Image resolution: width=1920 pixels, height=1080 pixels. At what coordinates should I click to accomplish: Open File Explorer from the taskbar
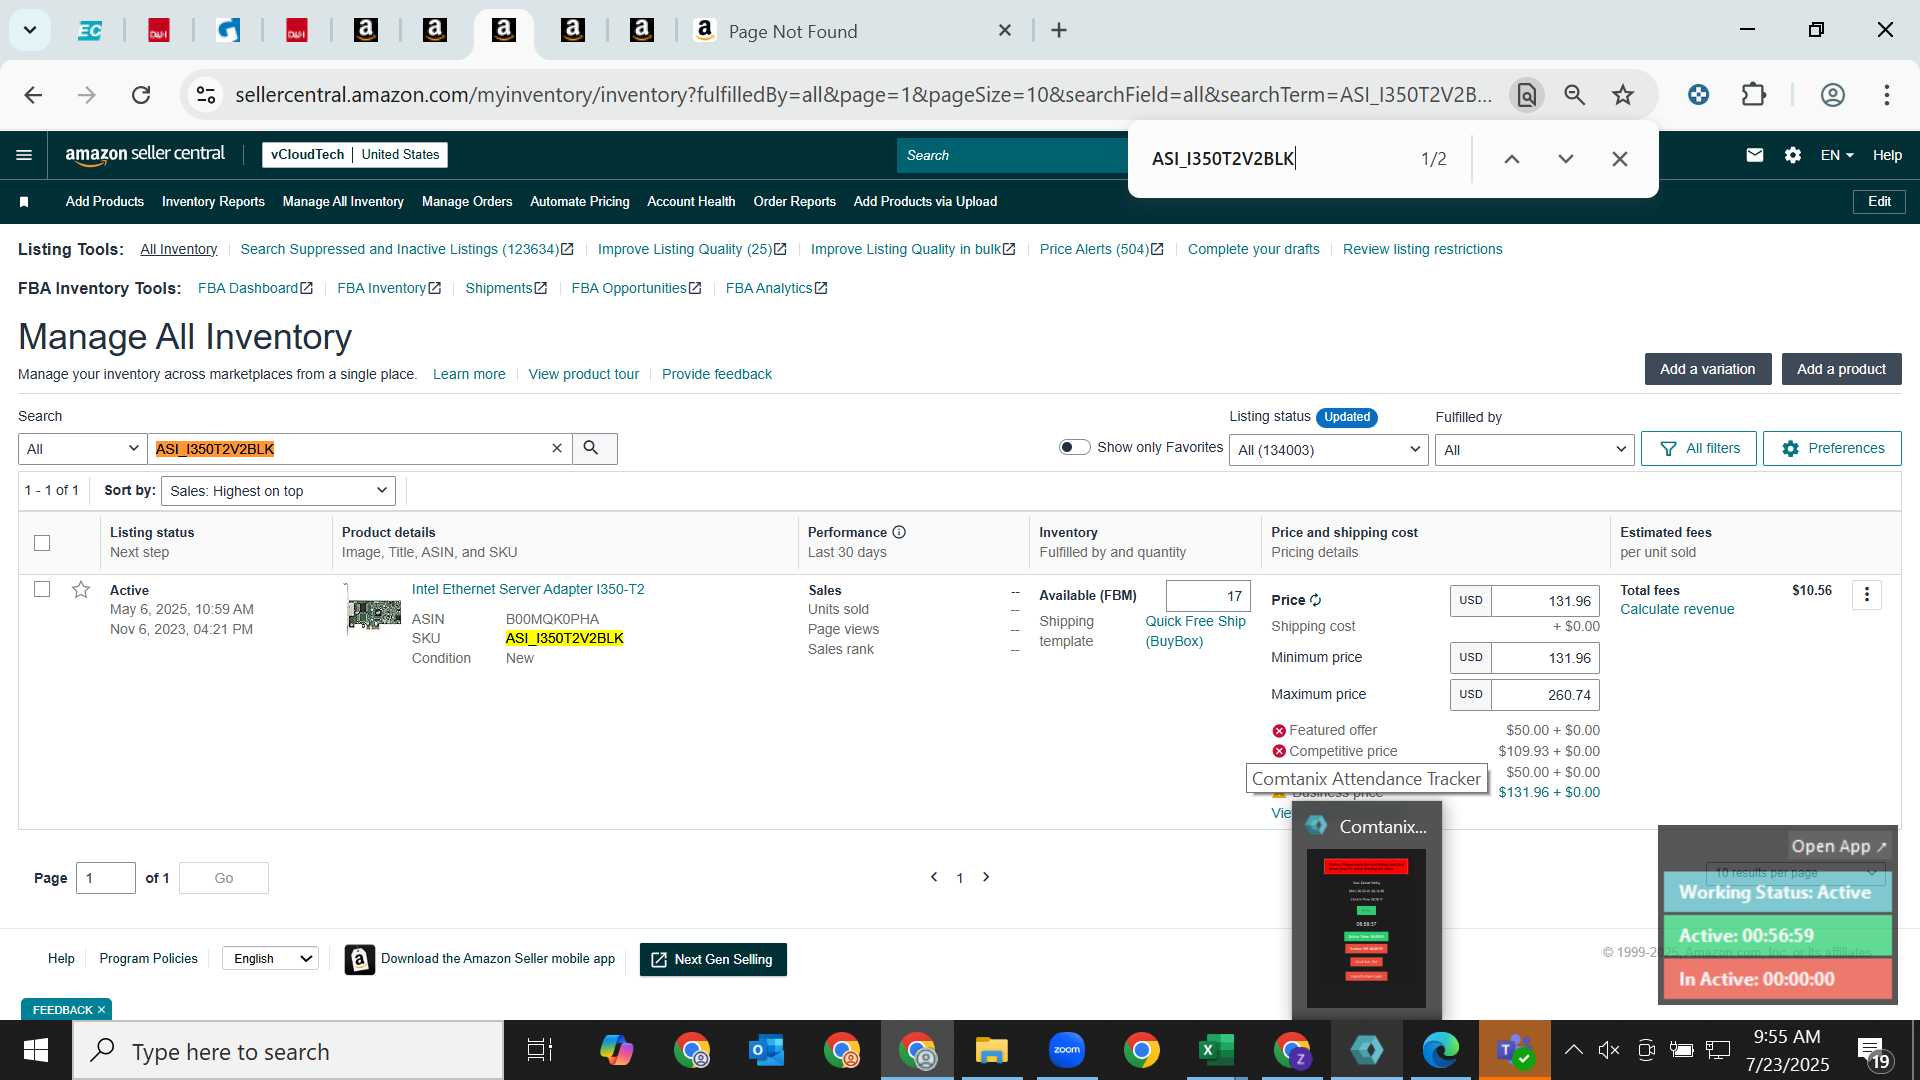991,1050
